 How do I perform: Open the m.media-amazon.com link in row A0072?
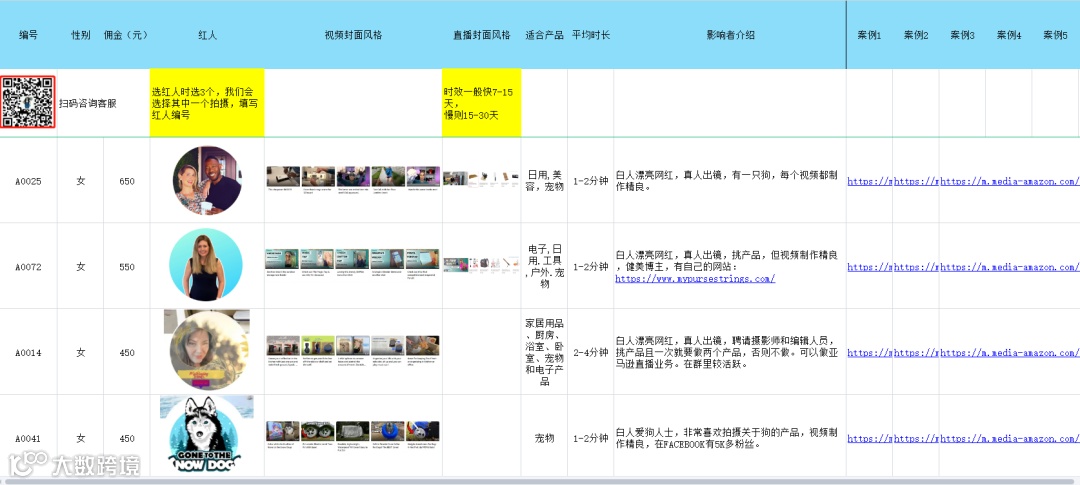1010,267
